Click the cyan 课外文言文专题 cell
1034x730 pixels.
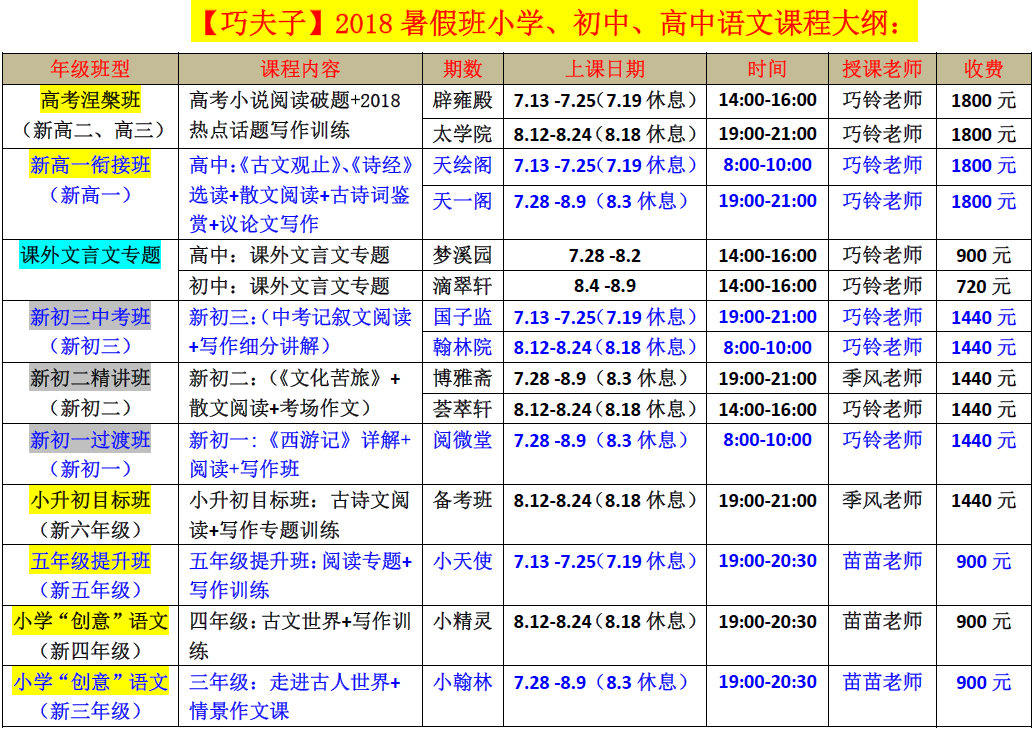coord(91,255)
